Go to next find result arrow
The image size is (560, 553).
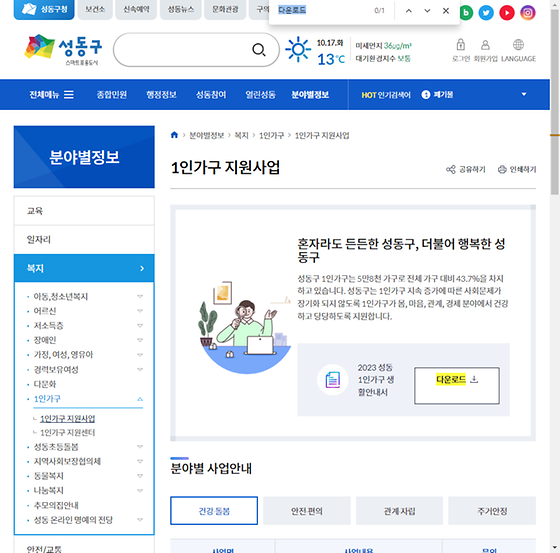click(x=427, y=11)
